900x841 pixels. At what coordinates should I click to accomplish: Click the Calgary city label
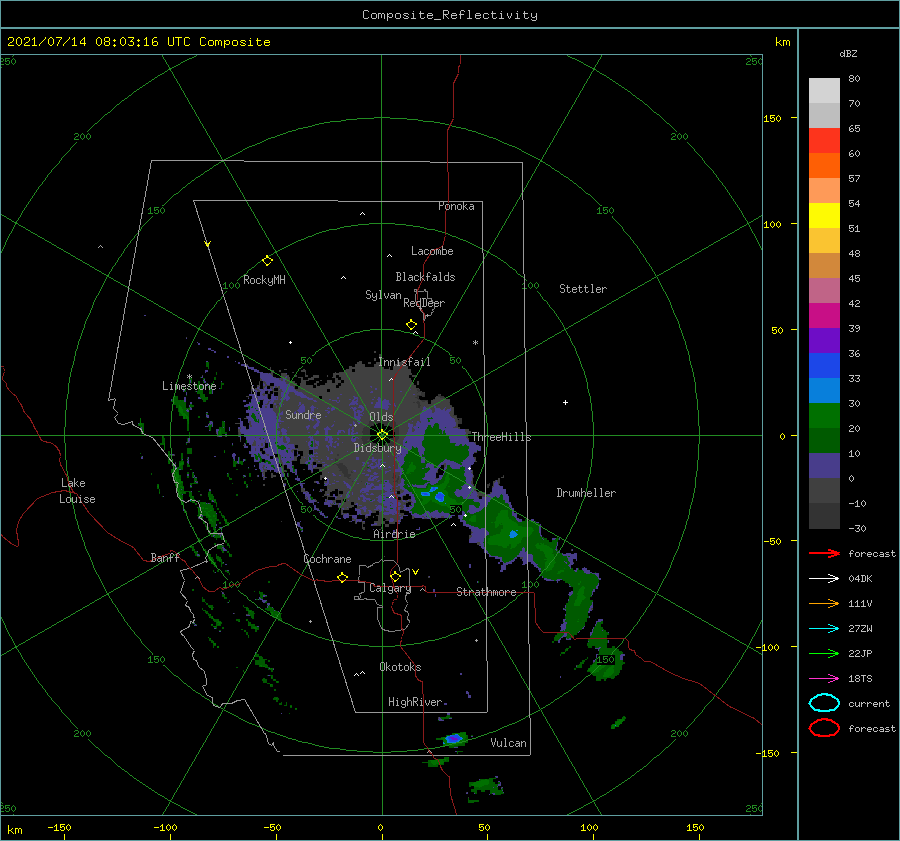pos(390,588)
